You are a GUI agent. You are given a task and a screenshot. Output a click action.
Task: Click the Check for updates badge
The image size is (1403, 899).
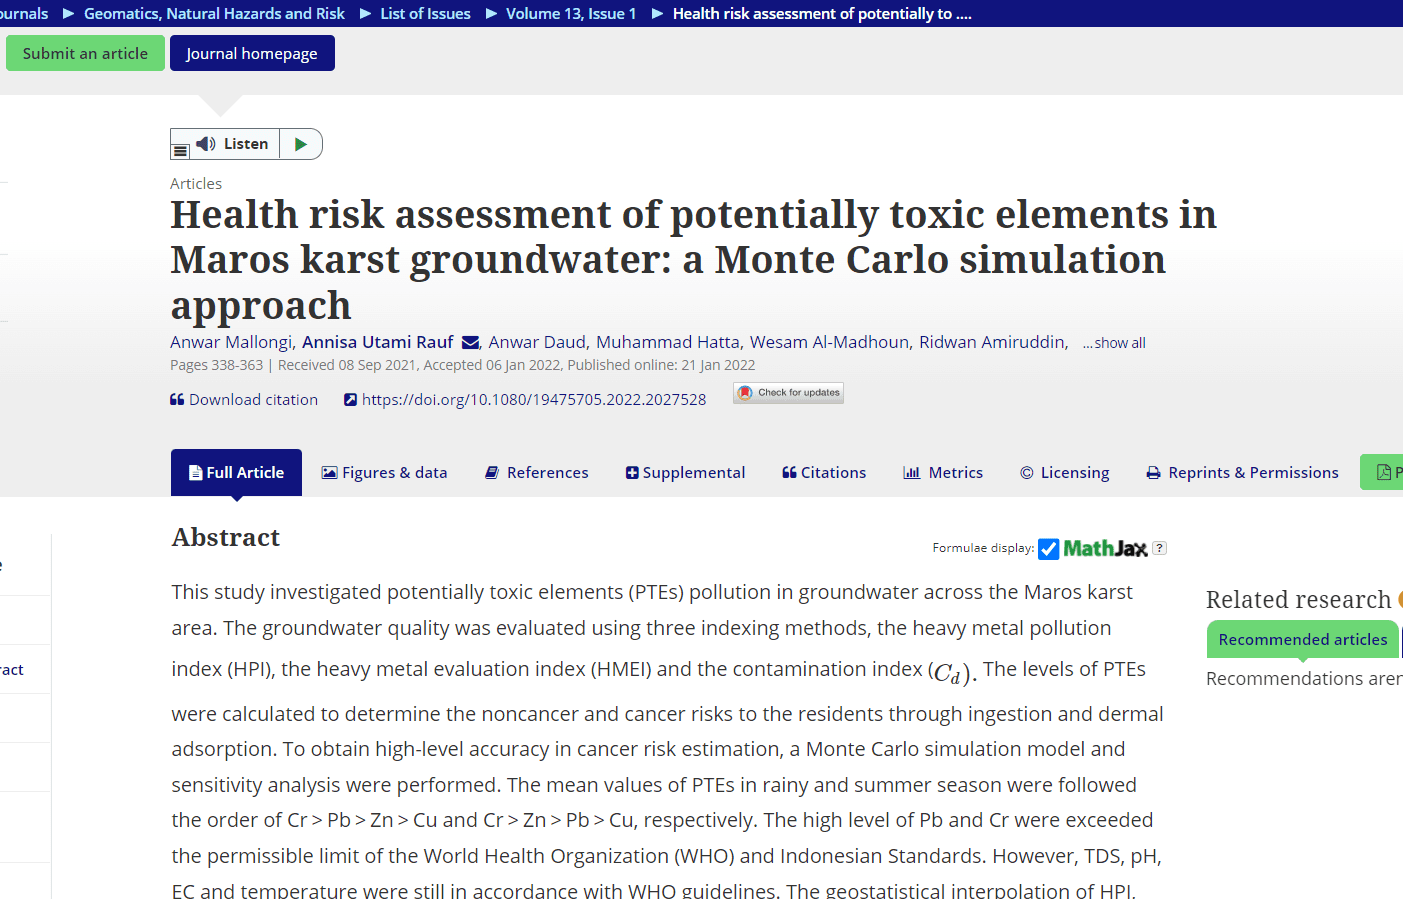click(788, 393)
